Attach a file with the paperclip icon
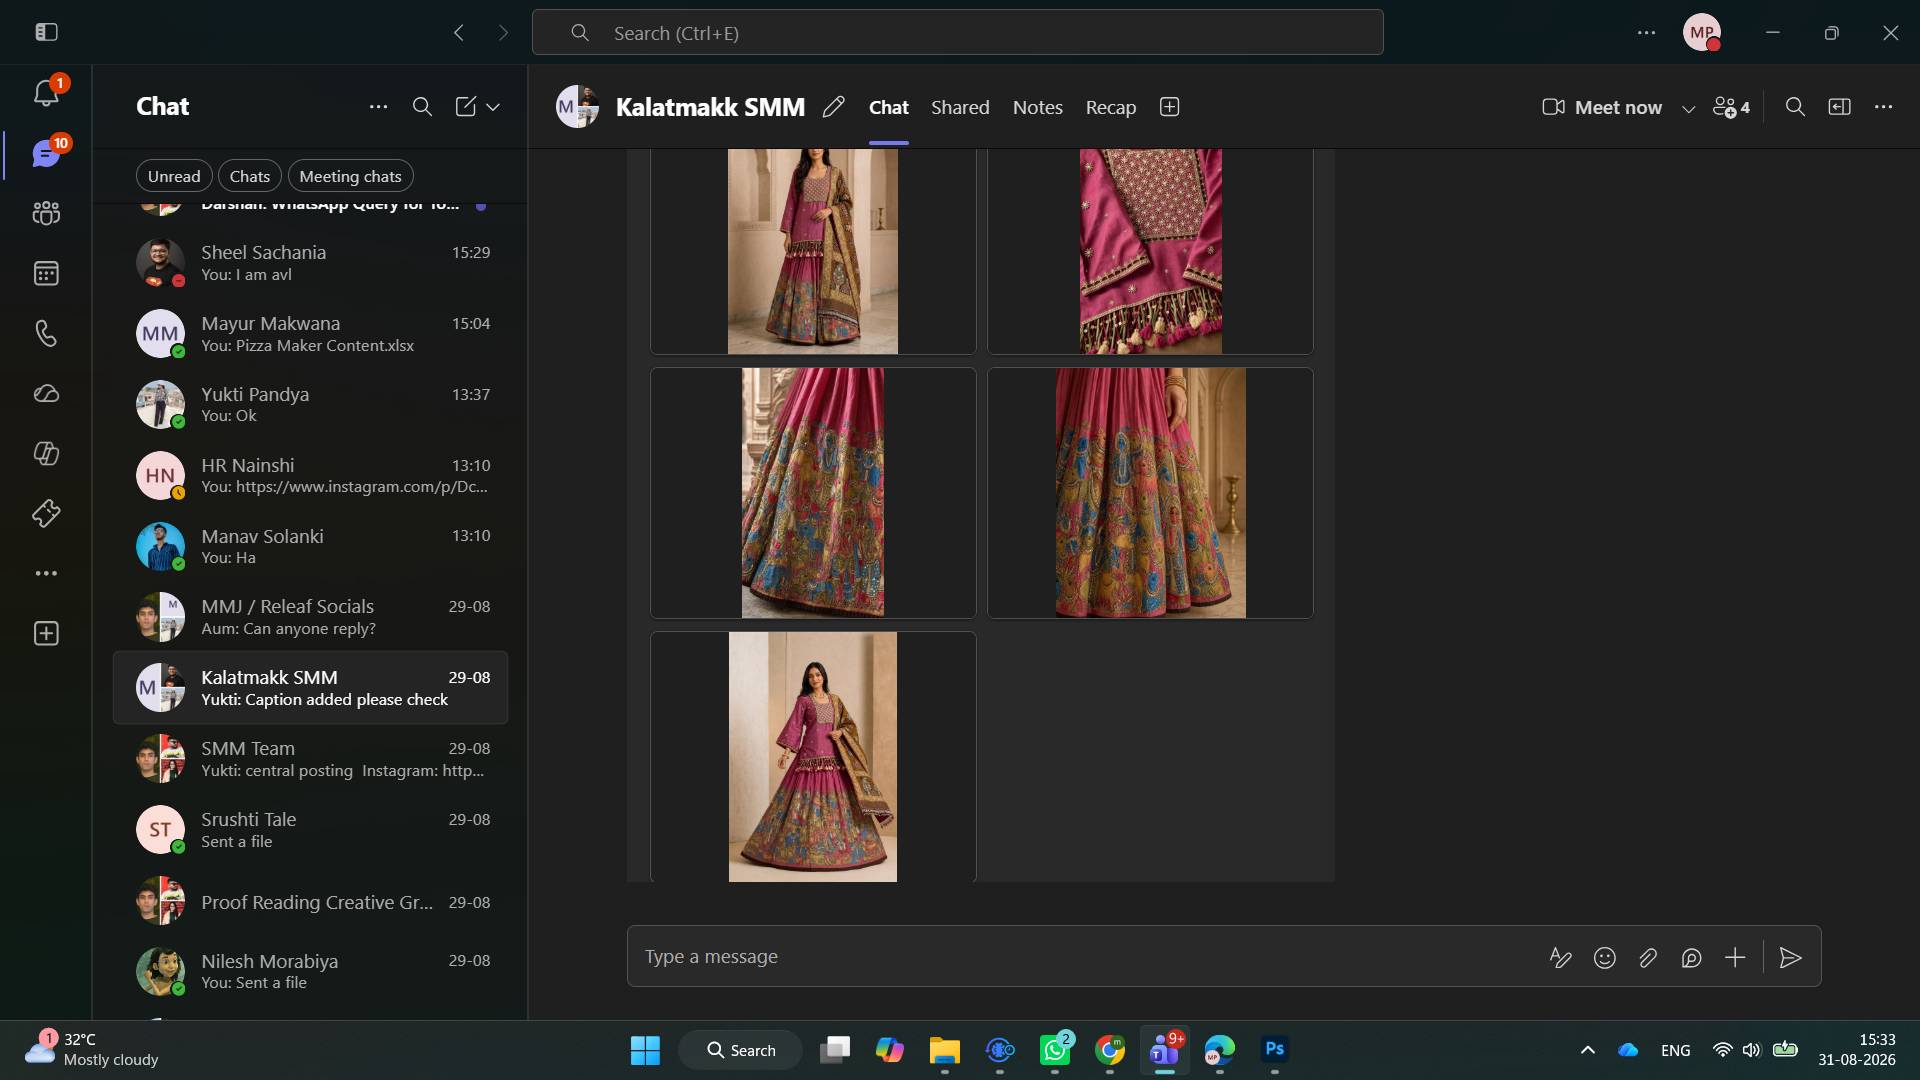Screen dimensions: 1920x1080 point(1648,958)
